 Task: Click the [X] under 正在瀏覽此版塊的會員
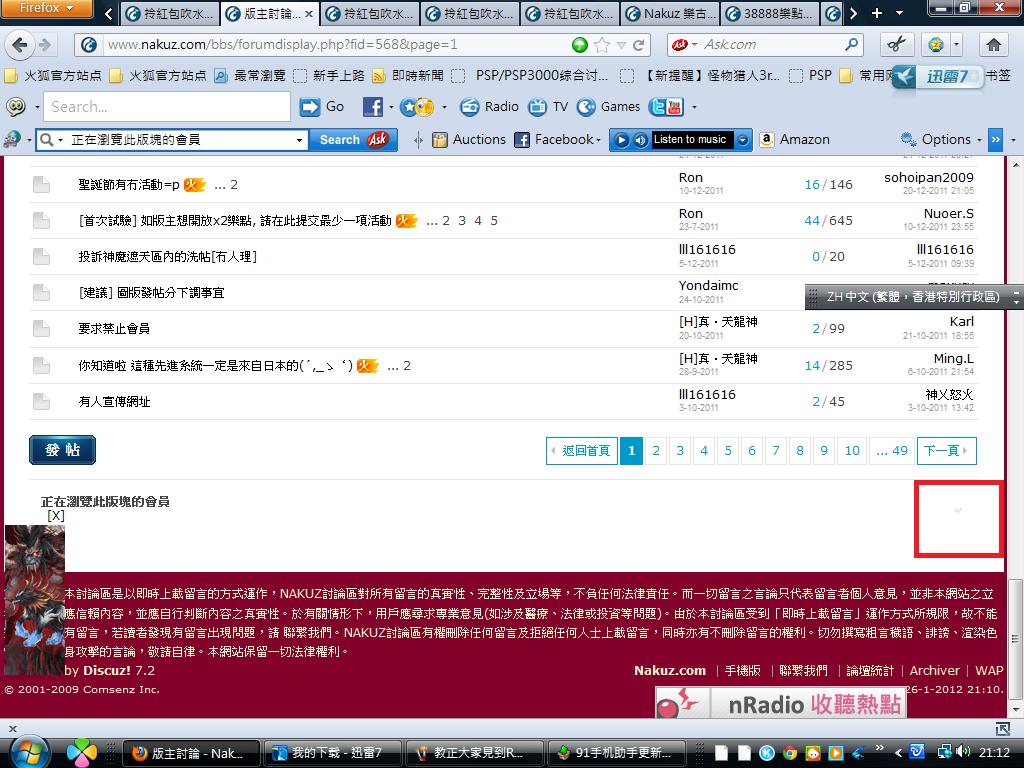point(56,516)
